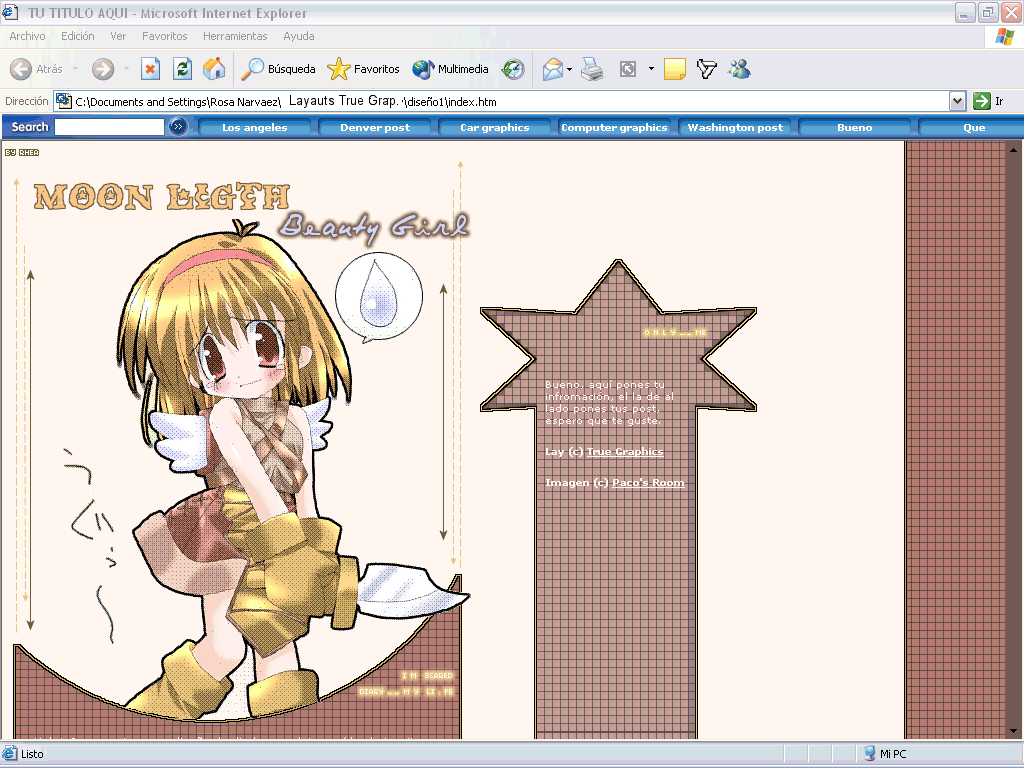
Task: Open the Favoritos menu in menu bar
Action: coord(165,37)
